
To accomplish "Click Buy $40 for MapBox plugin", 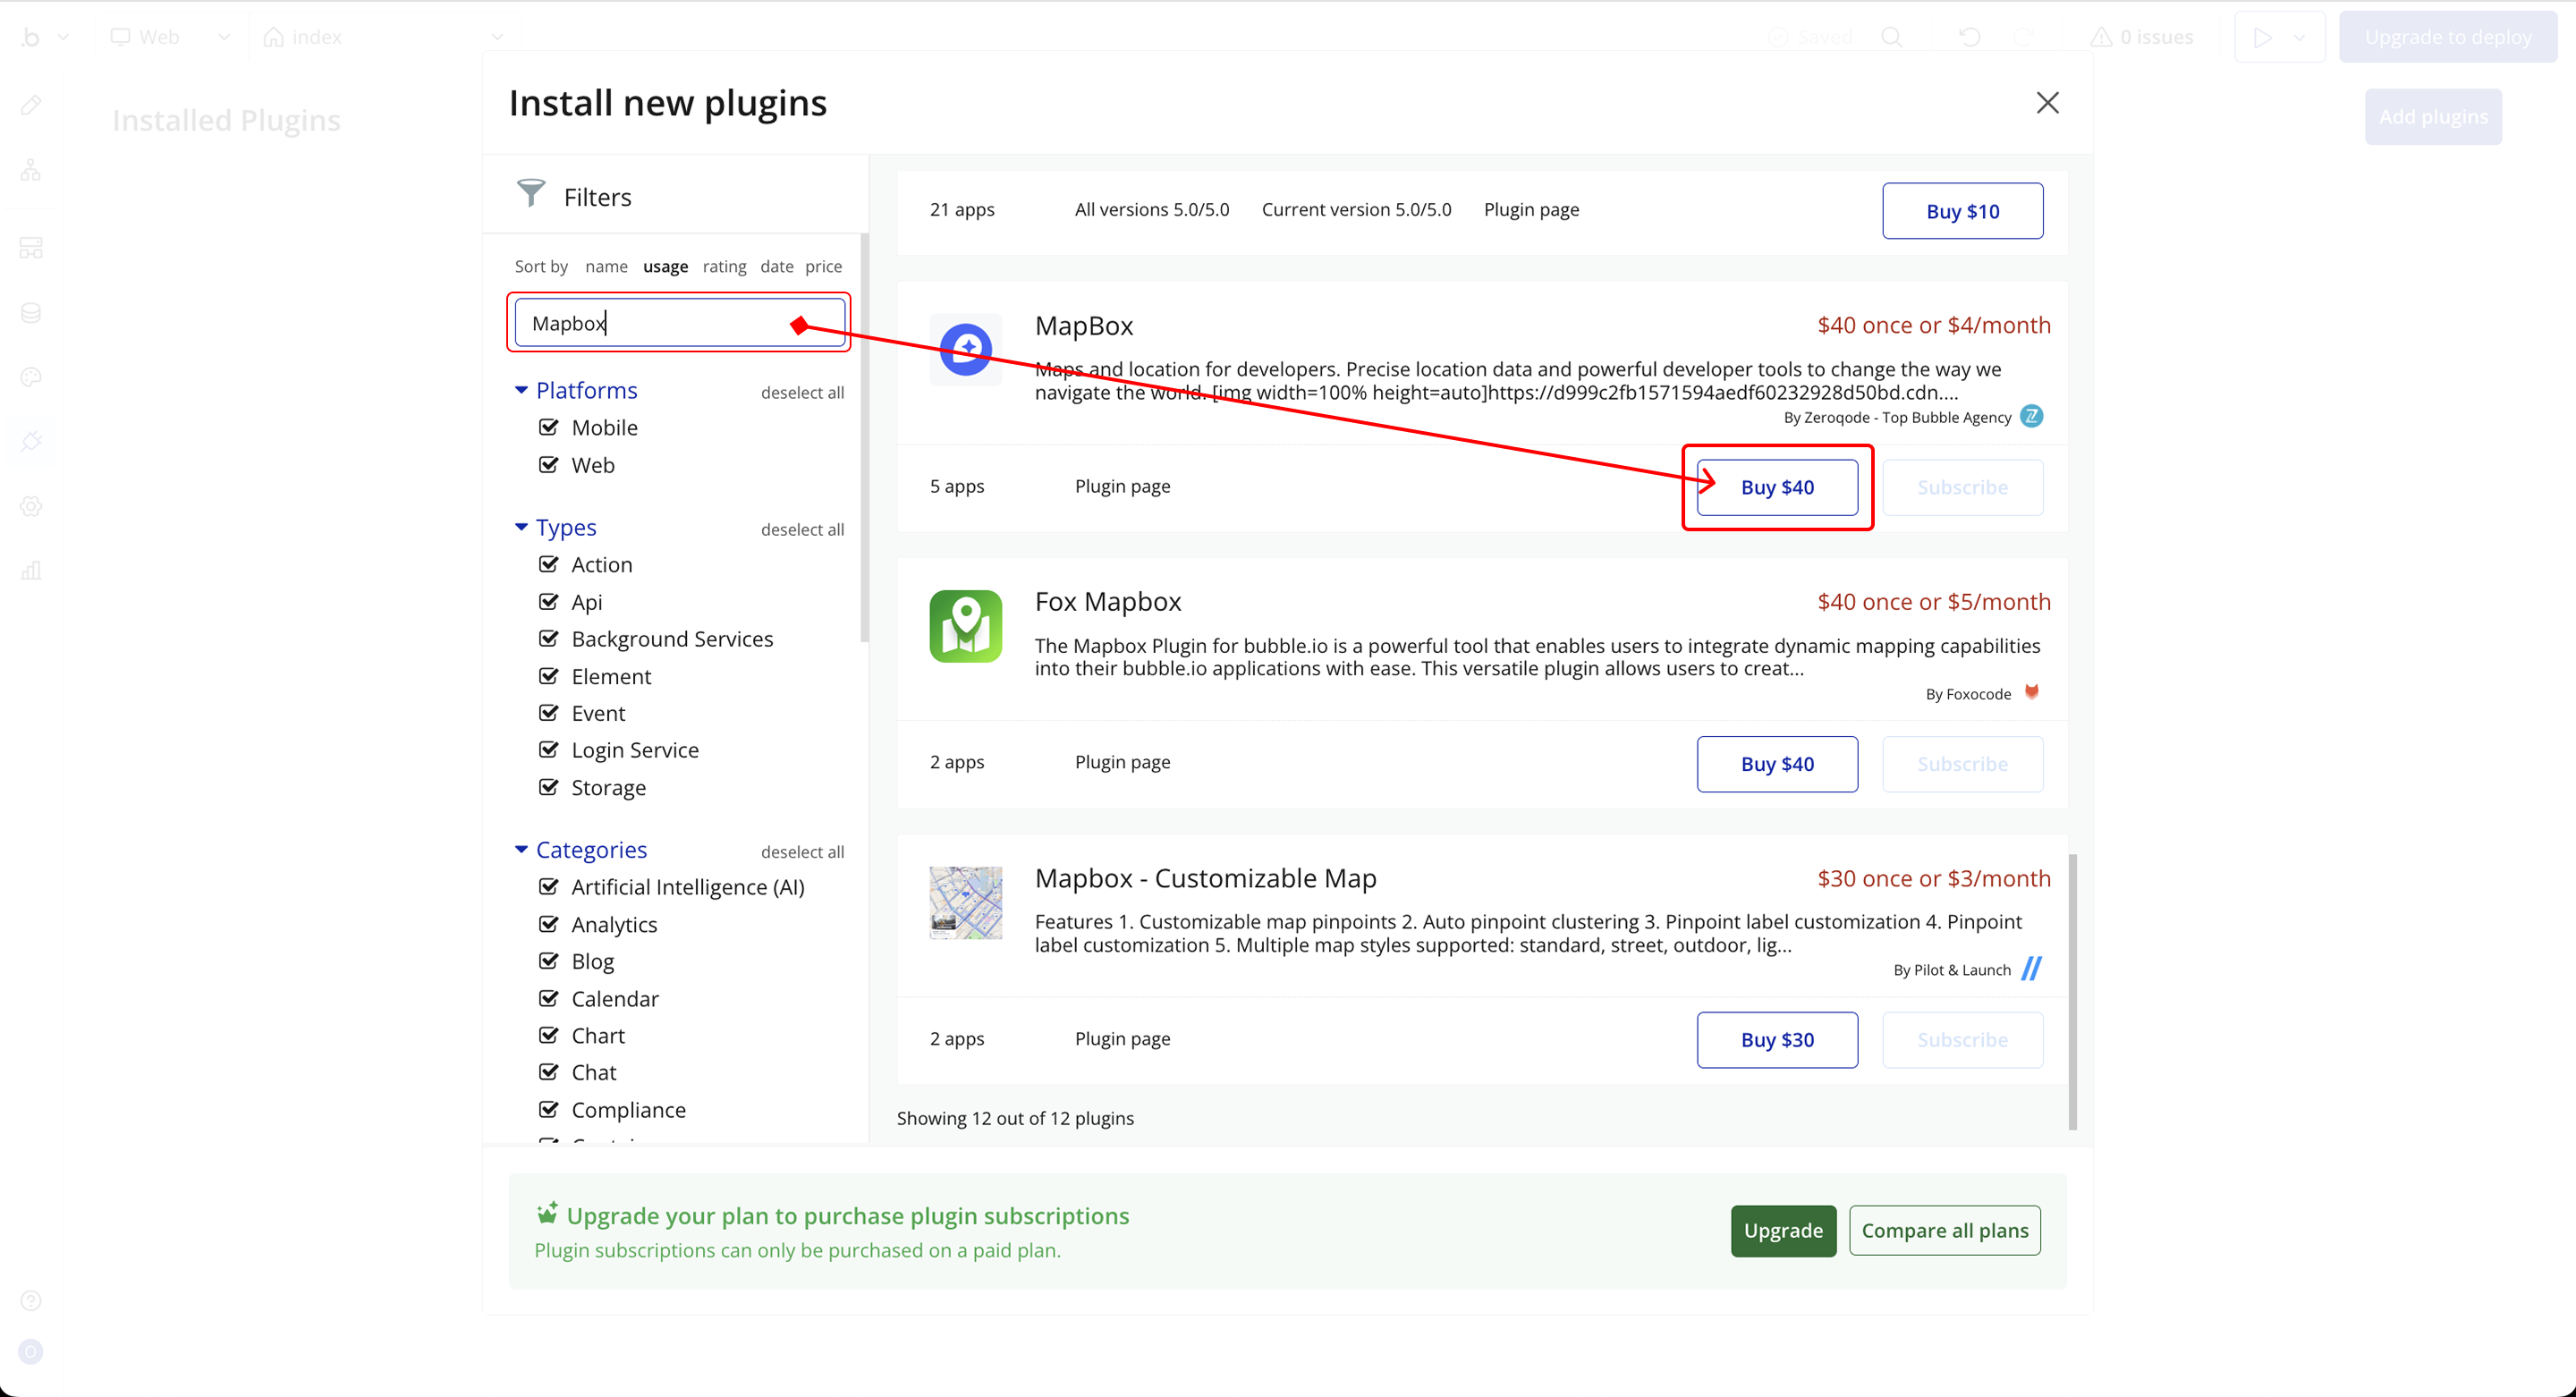I will (x=1776, y=487).
